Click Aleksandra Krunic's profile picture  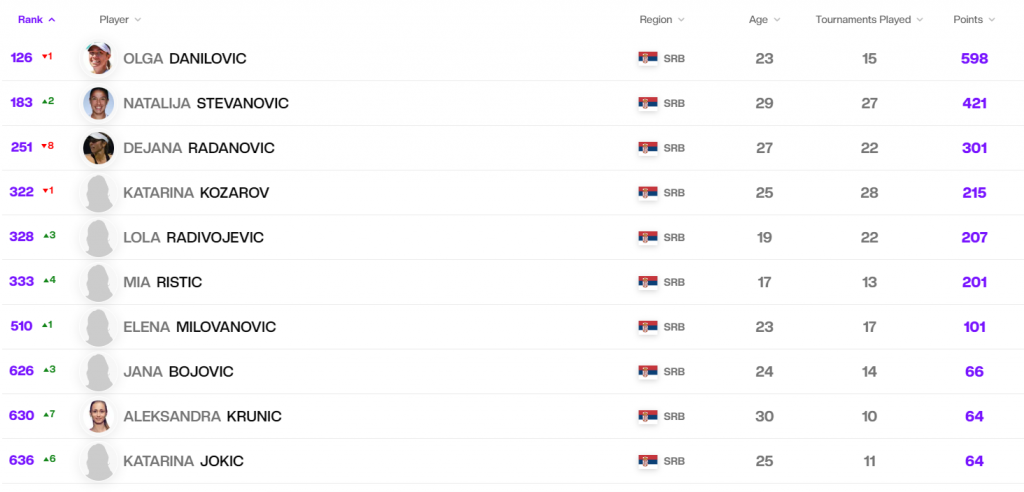[x=99, y=416]
